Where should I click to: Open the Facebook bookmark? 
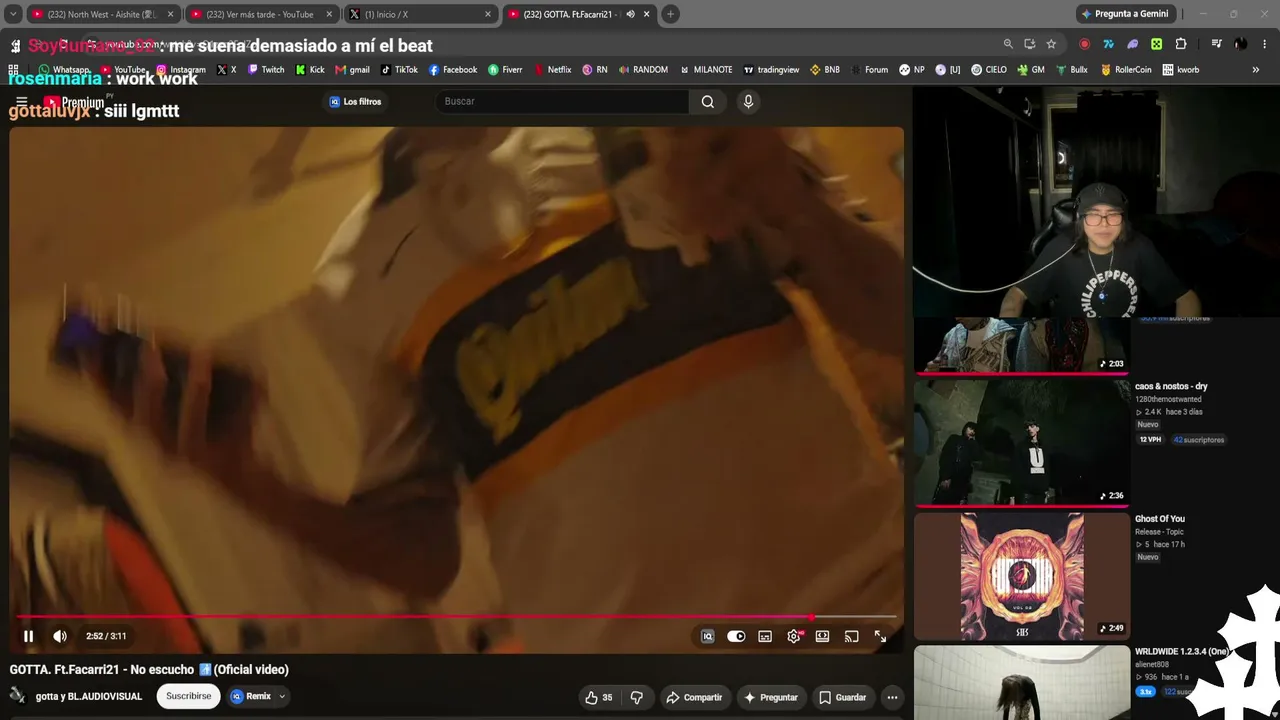click(453, 70)
